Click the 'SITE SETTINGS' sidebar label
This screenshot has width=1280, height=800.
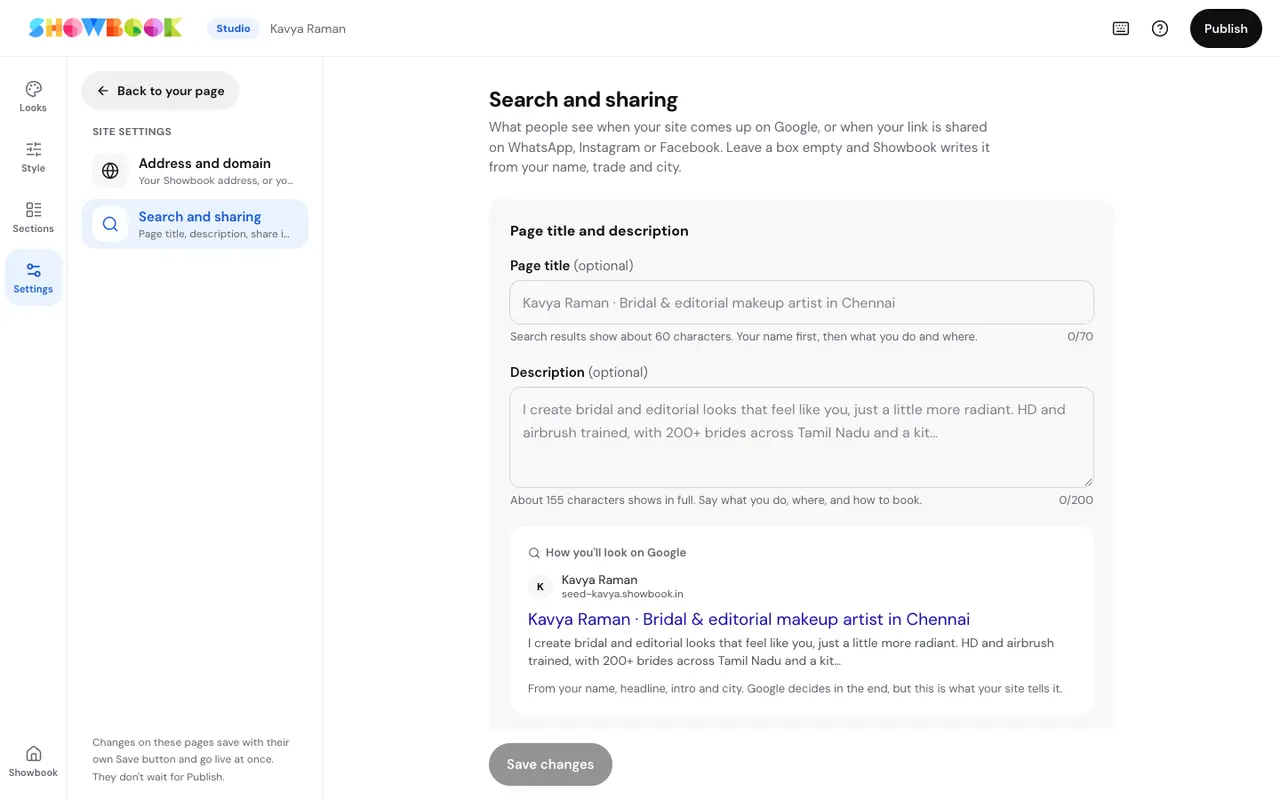pos(132,132)
